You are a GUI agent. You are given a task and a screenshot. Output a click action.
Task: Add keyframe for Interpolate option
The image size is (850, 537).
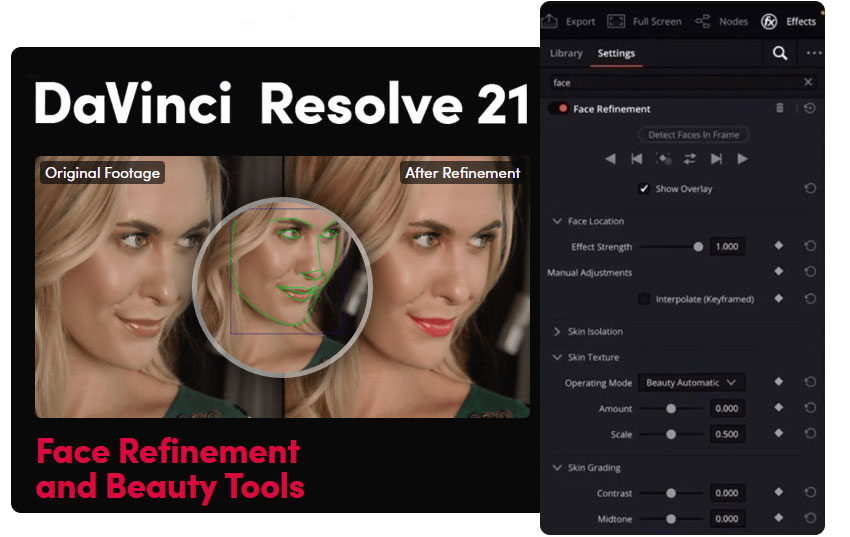(778, 298)
